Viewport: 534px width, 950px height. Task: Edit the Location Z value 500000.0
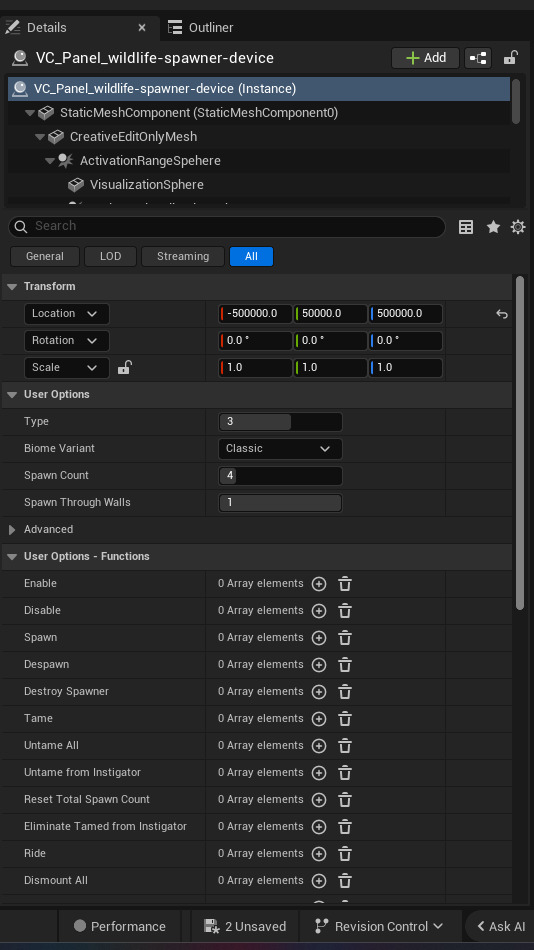click(x=406, y=314)
